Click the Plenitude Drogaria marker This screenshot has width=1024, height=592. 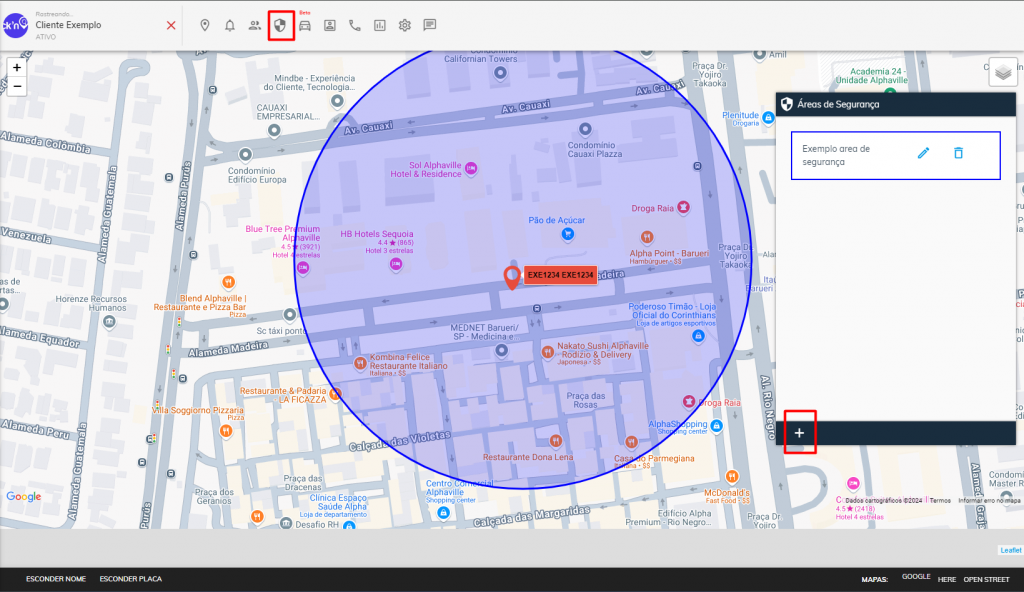click(768, 118)
